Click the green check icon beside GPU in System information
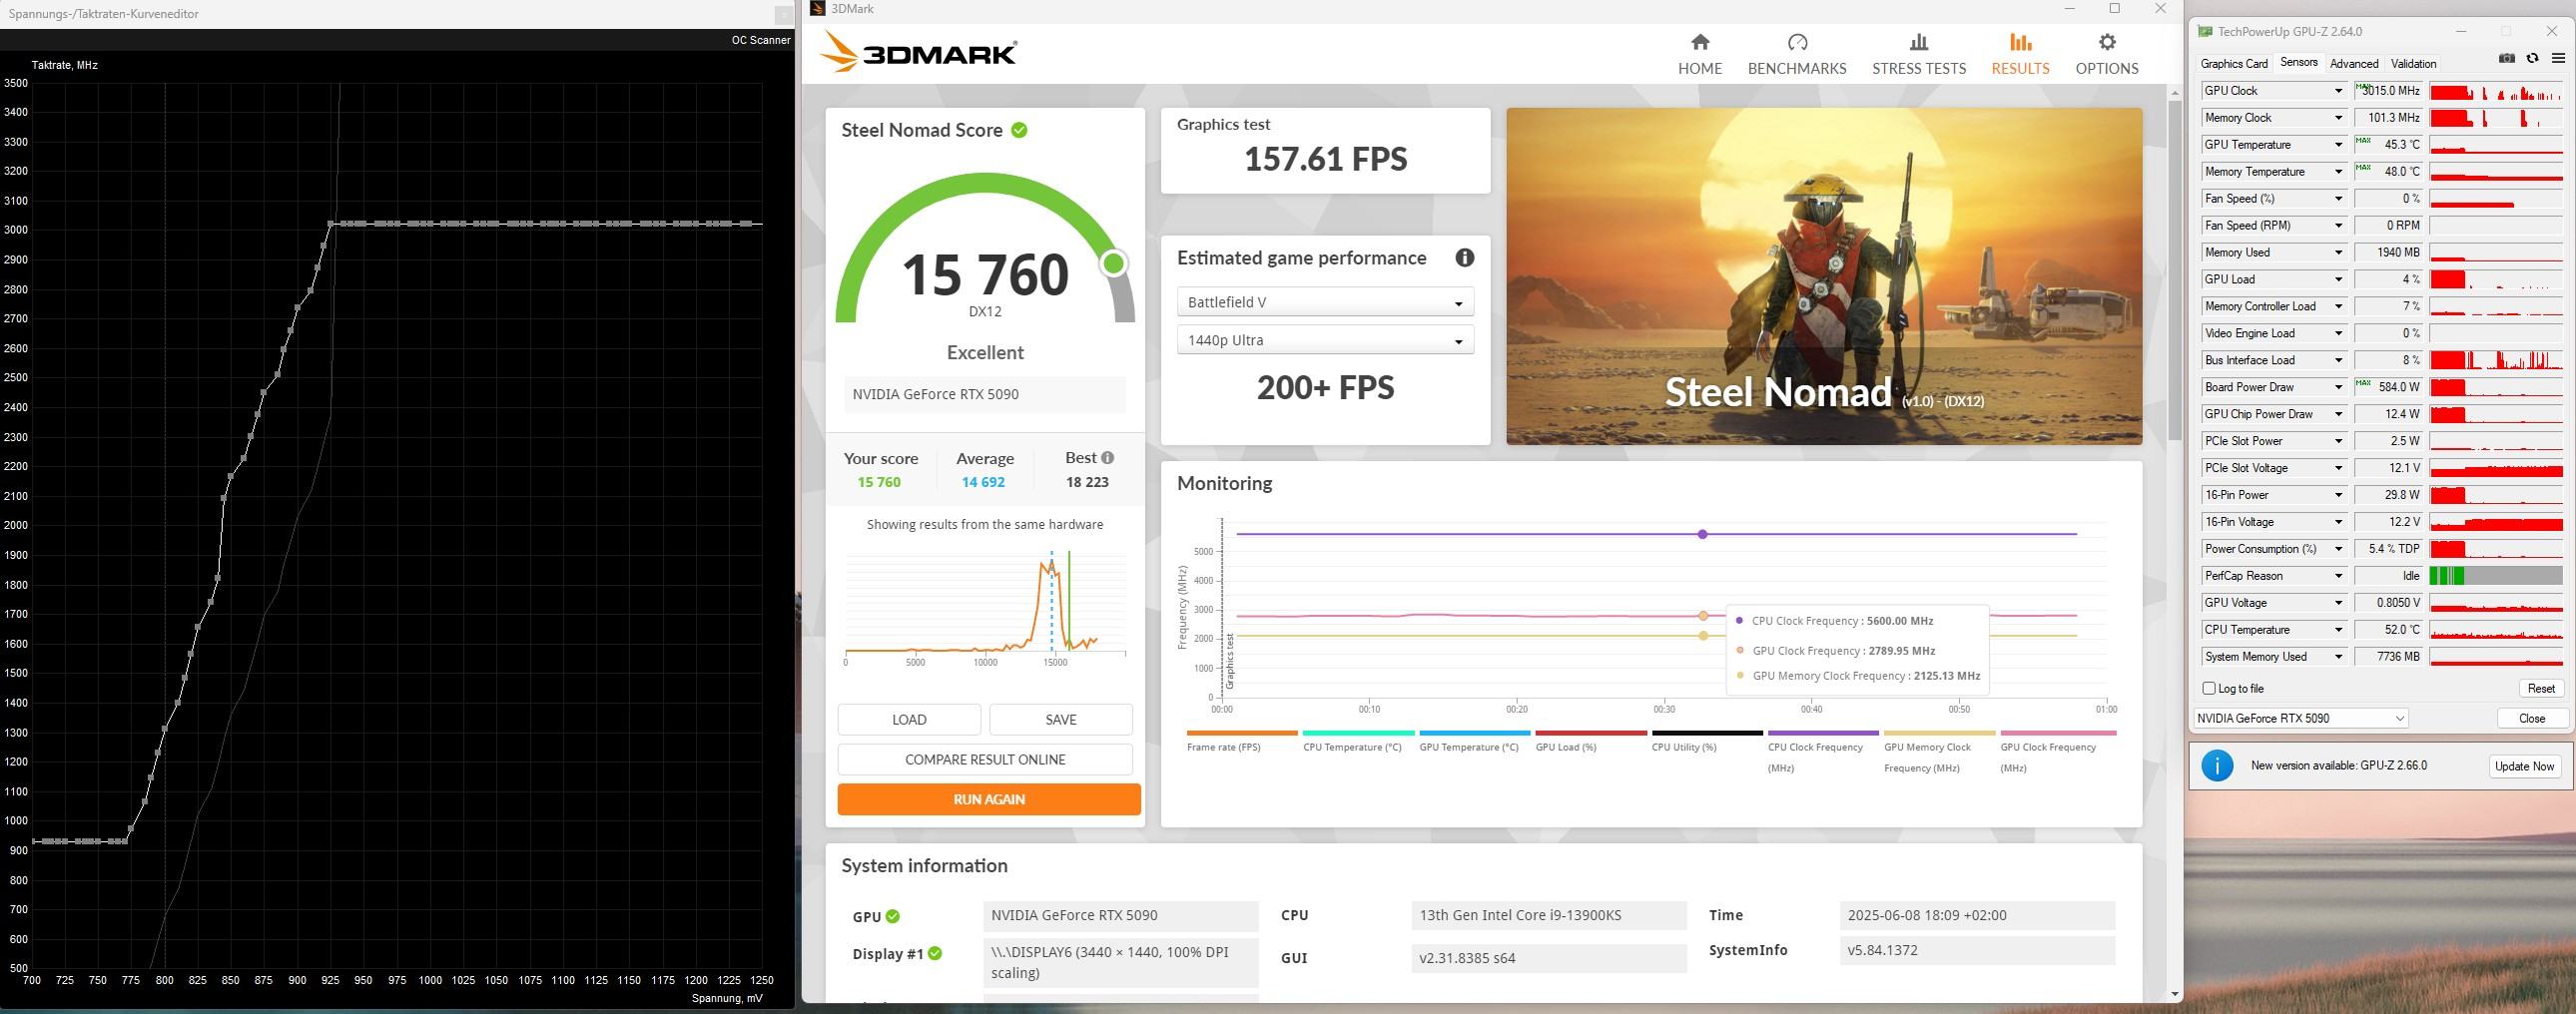 (x=892, y=916)
